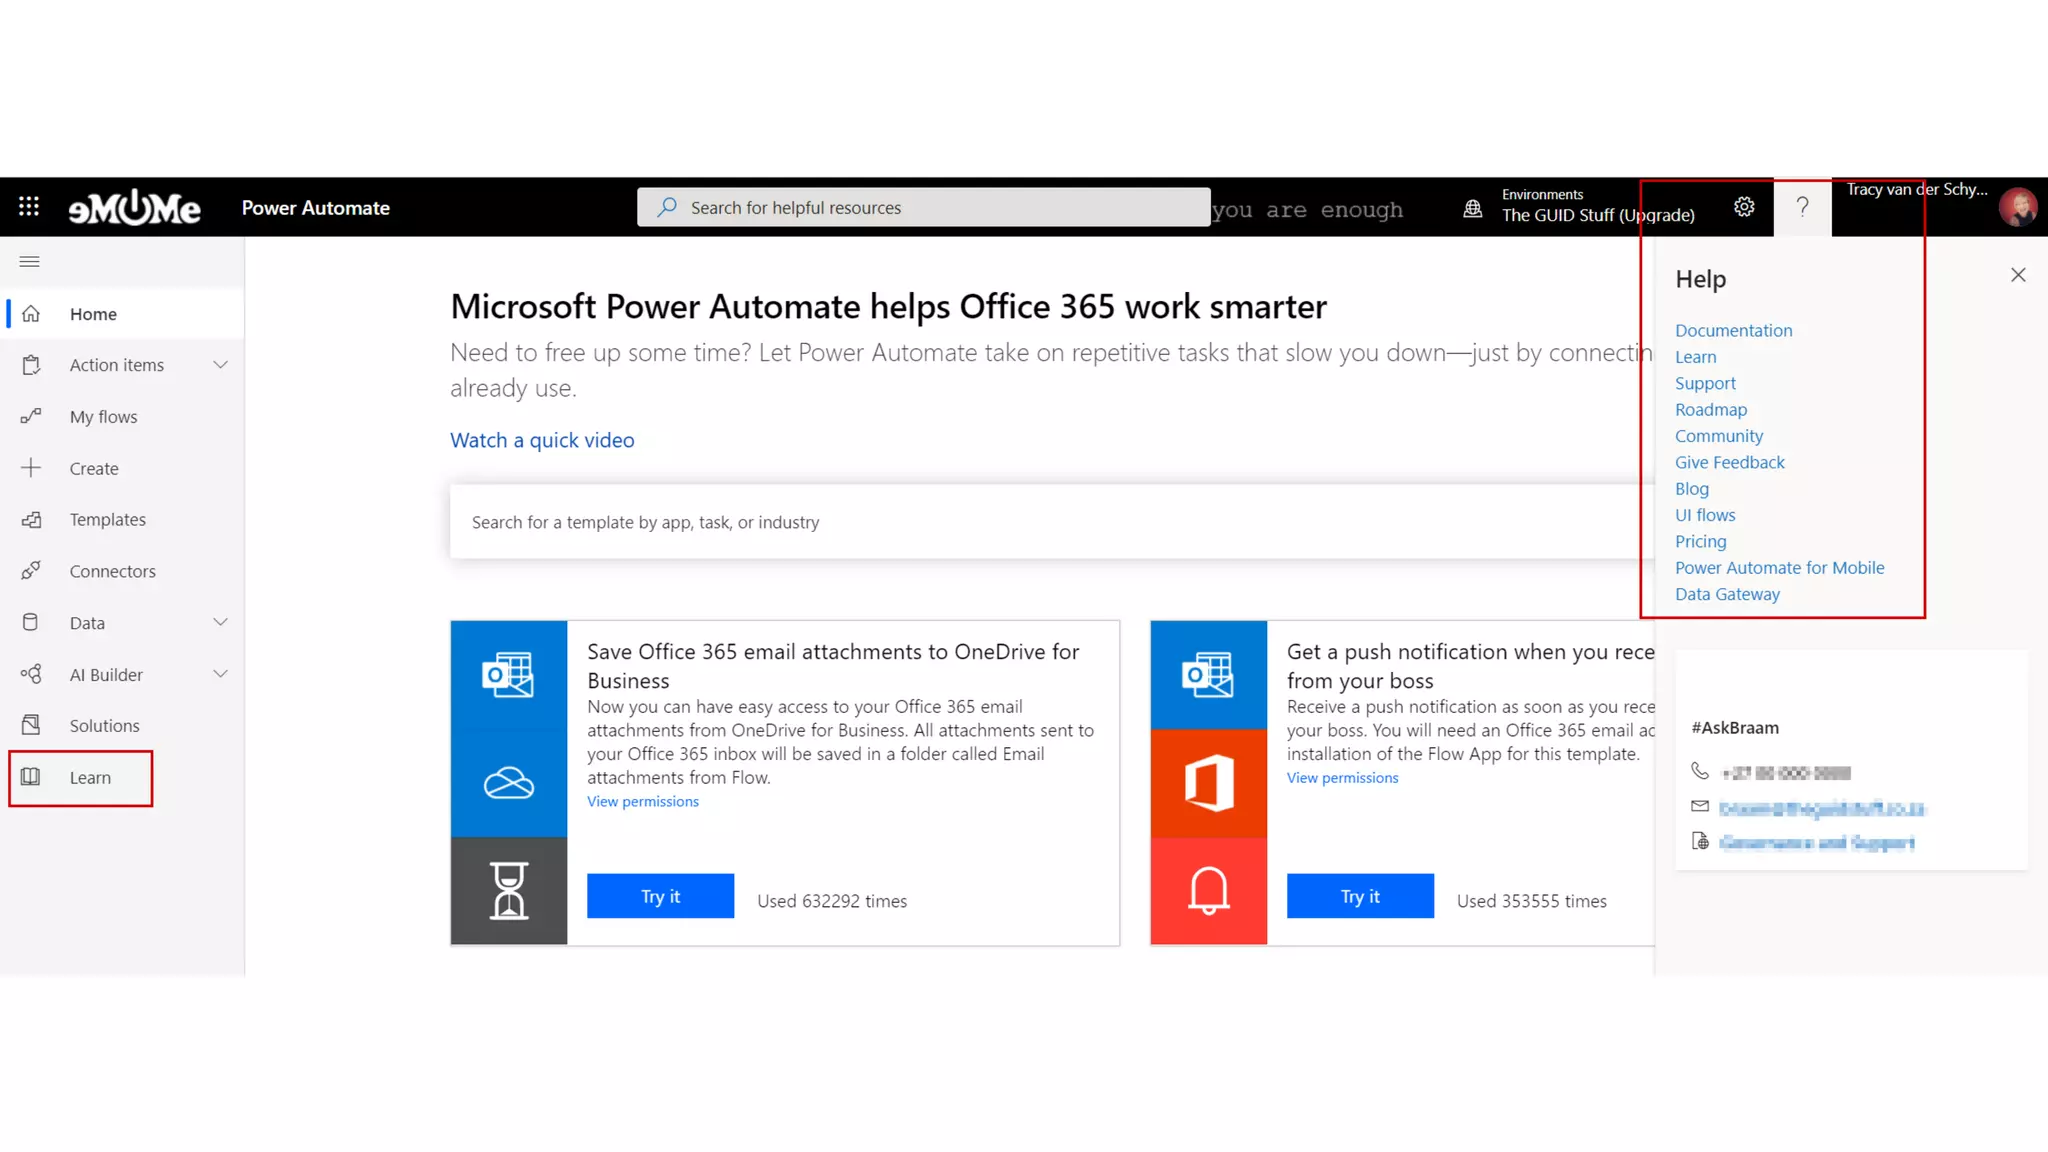Click the help question mark icon
Viewport: 2048px width, 1152px height.
pyautogui.click(x=1802, y=207)
